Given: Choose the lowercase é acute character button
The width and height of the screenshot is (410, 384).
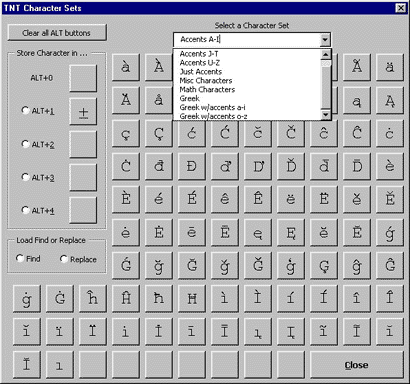Looking at the screenshot, I should click(x=159, y=199).
